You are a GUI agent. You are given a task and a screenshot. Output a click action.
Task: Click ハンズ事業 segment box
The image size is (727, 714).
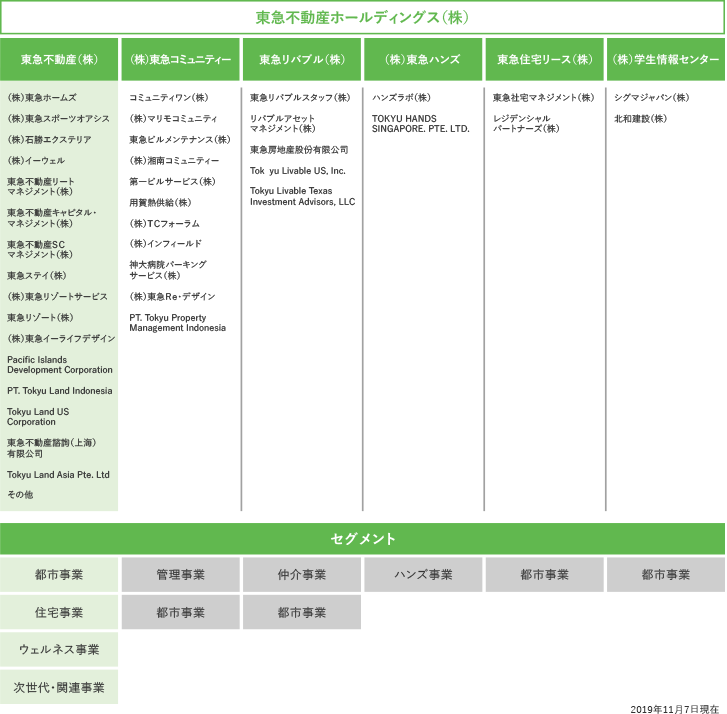click(x=423, y=575)
